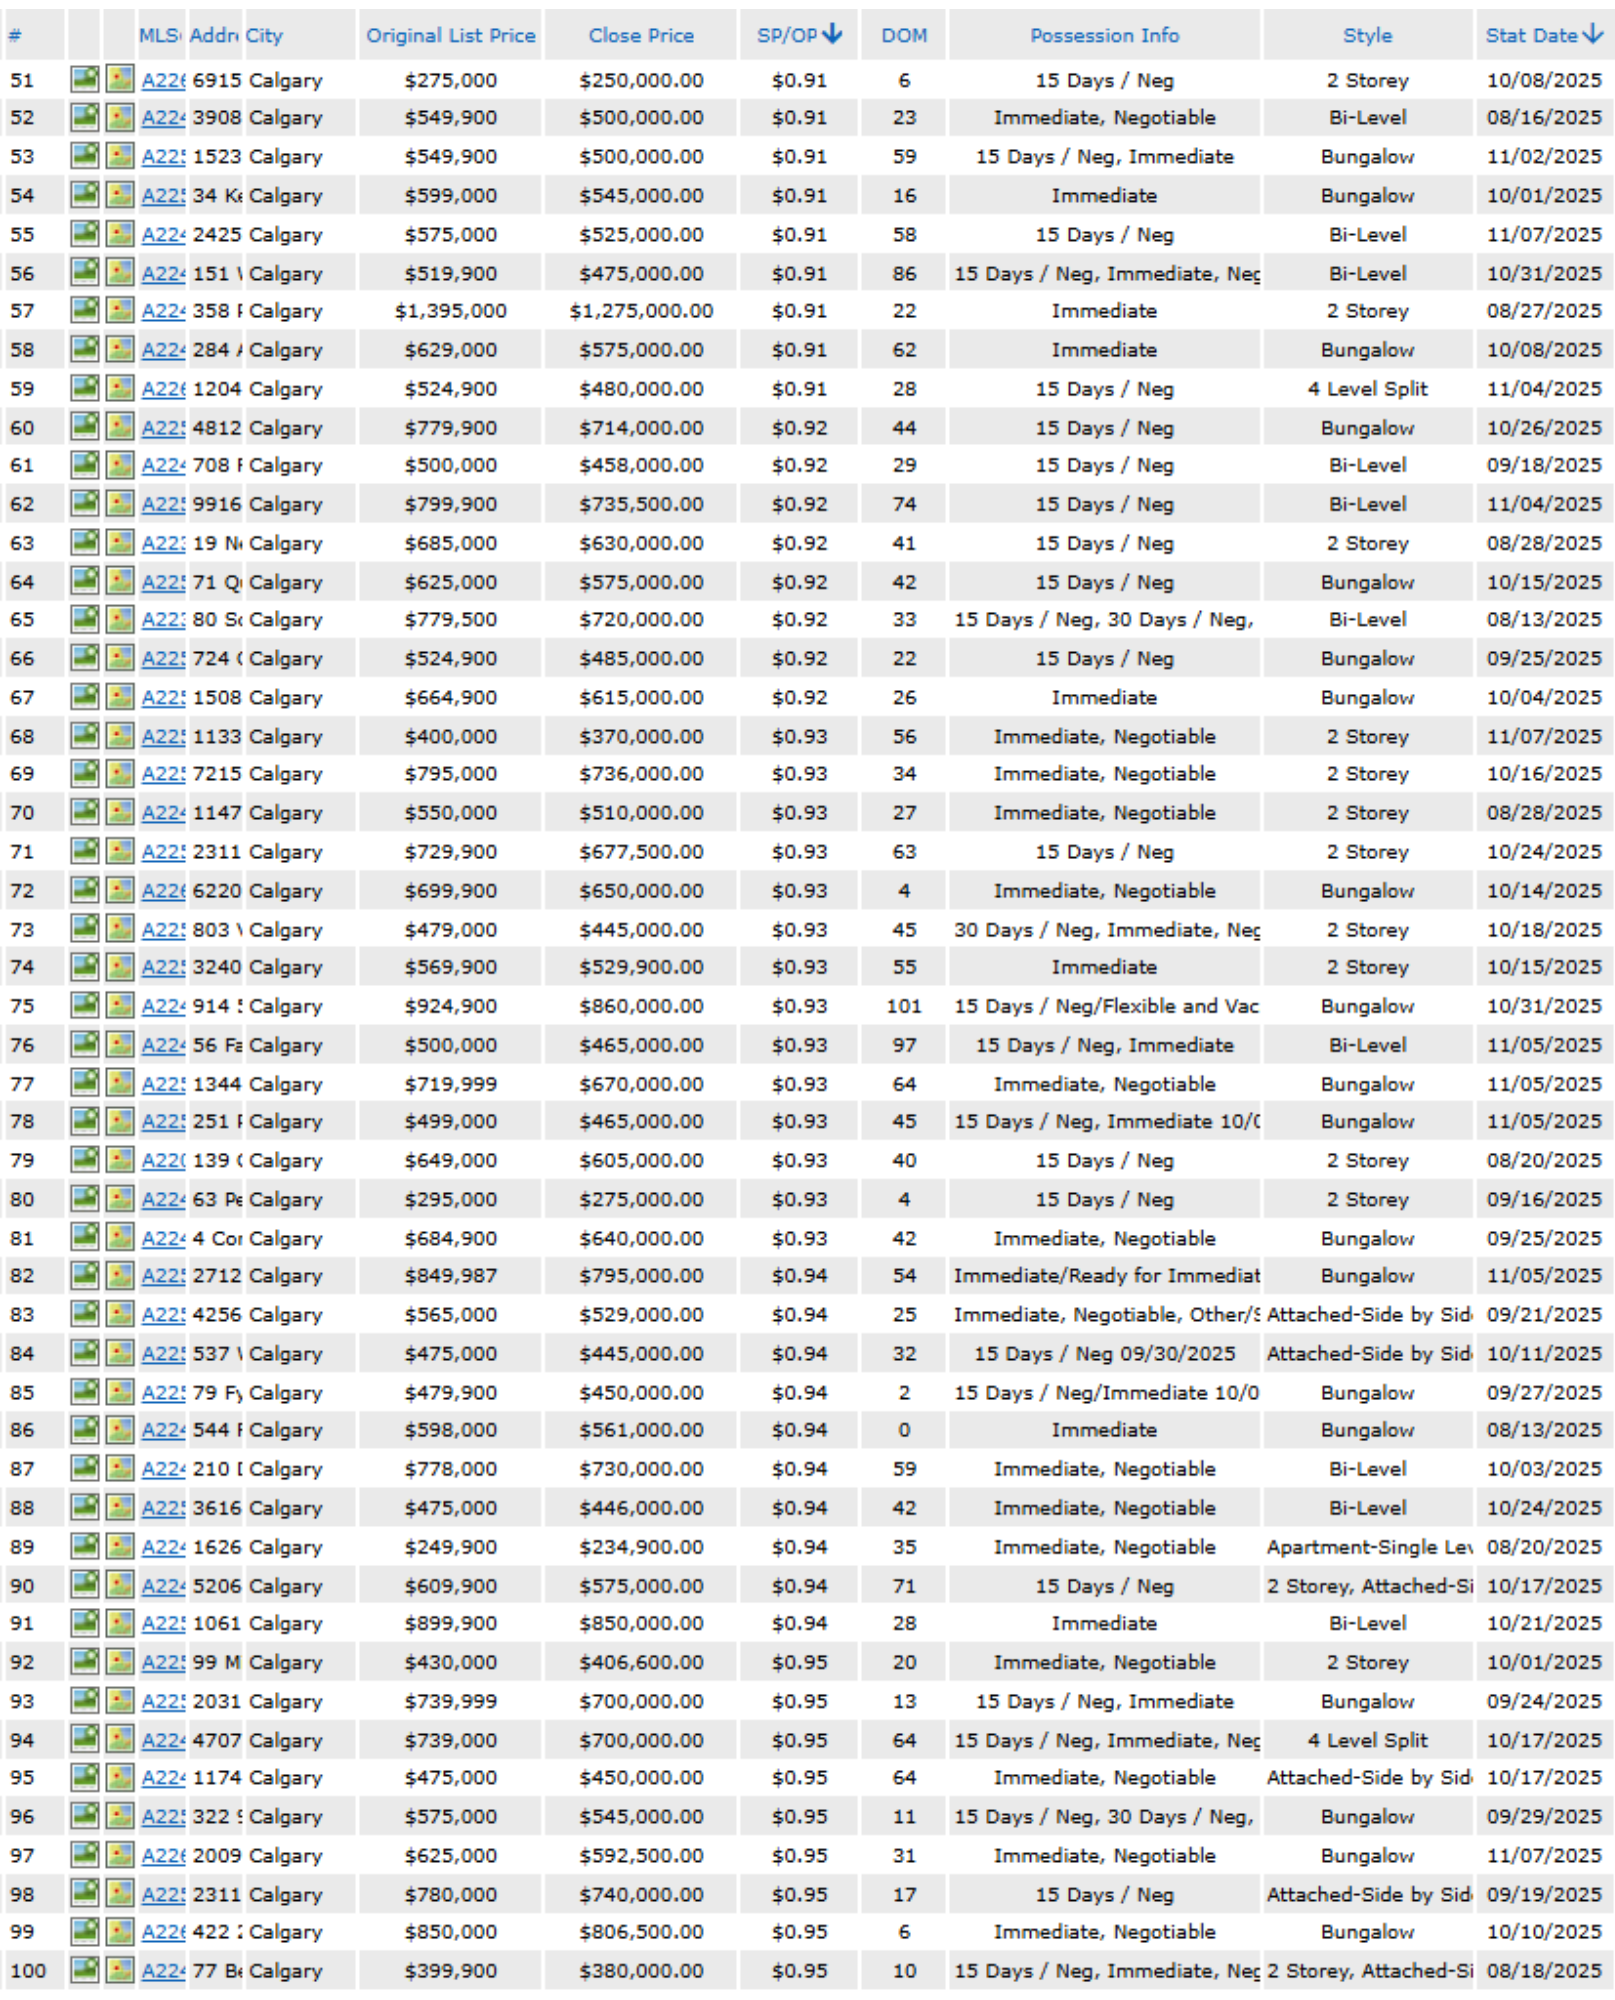
Task: Select the $1,275,000.00 close price cell
Action: (x=641, y=311)
